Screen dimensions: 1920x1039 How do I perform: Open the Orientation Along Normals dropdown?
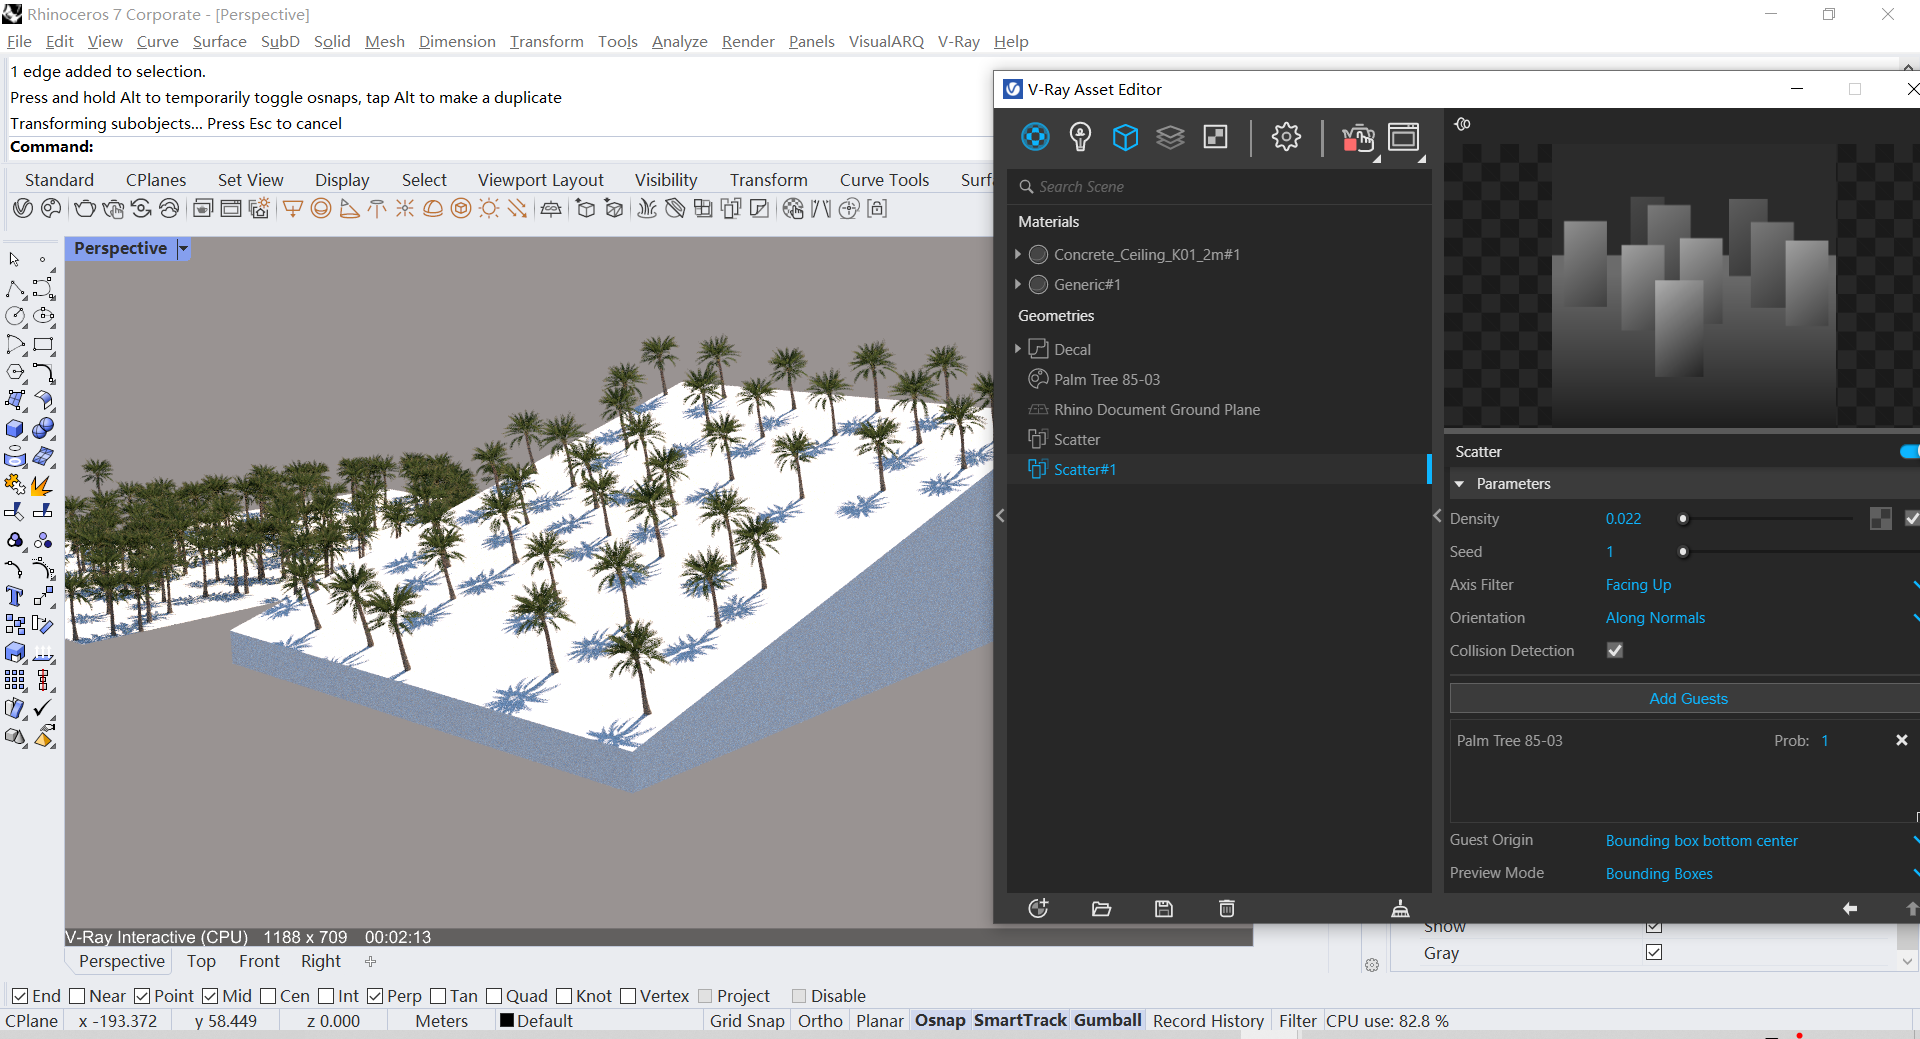1760,618
